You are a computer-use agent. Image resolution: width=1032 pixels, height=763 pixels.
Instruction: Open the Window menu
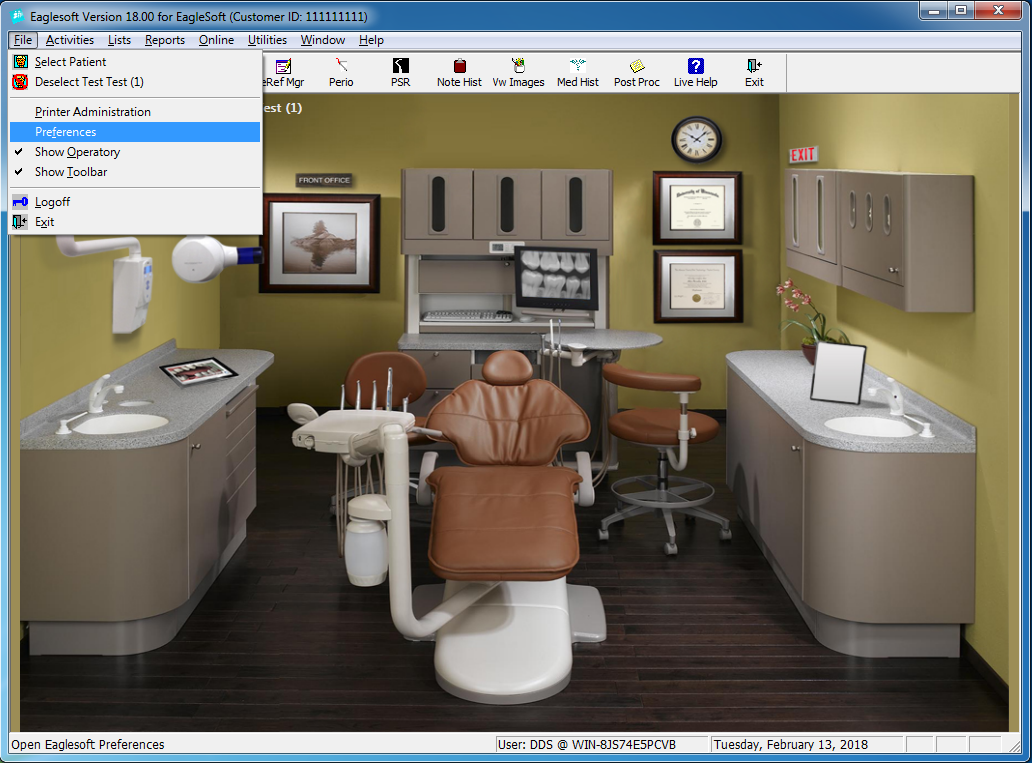coord(322,40)
